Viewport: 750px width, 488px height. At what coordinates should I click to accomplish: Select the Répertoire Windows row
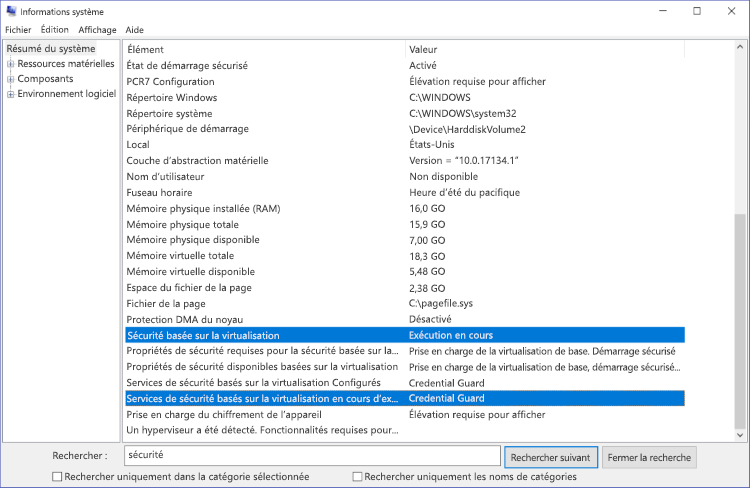point(405,97)
